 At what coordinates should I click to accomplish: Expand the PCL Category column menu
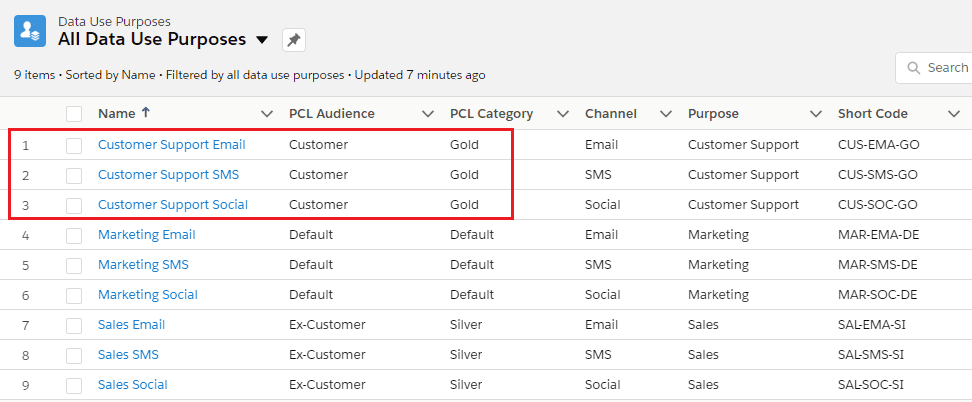(x=563, y=114)
